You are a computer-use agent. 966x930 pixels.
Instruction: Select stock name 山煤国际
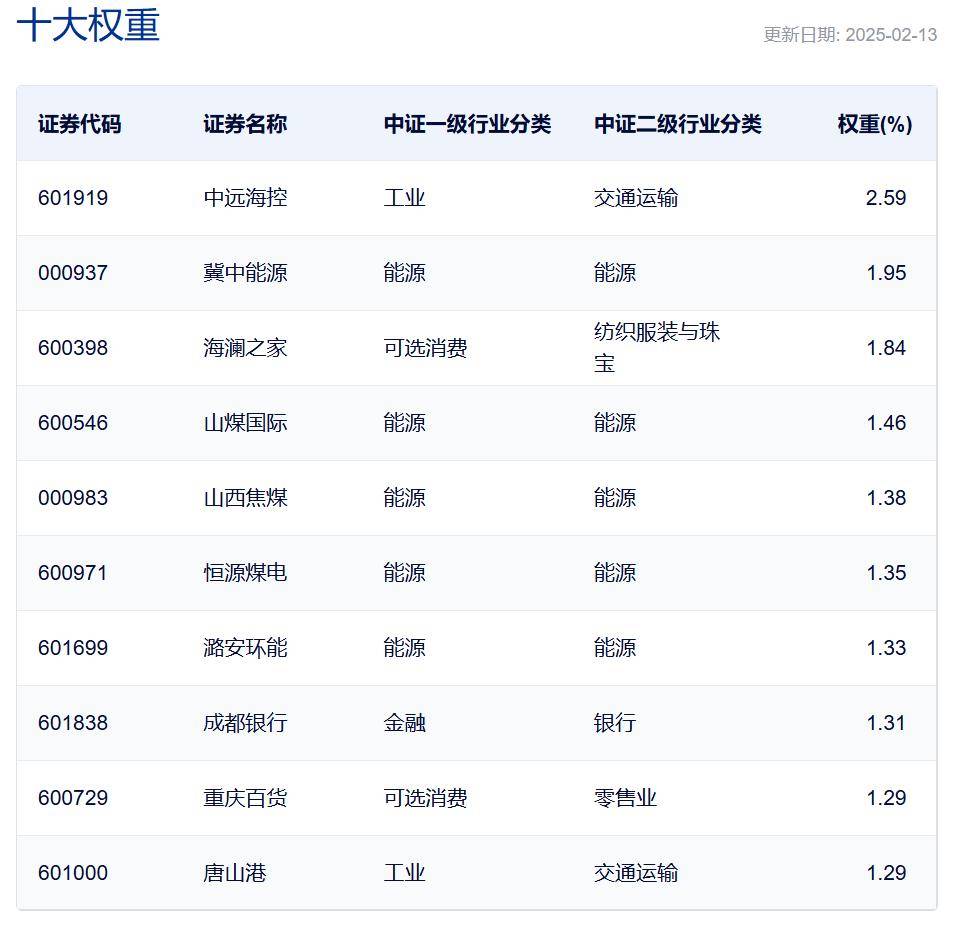coord(245,423)
